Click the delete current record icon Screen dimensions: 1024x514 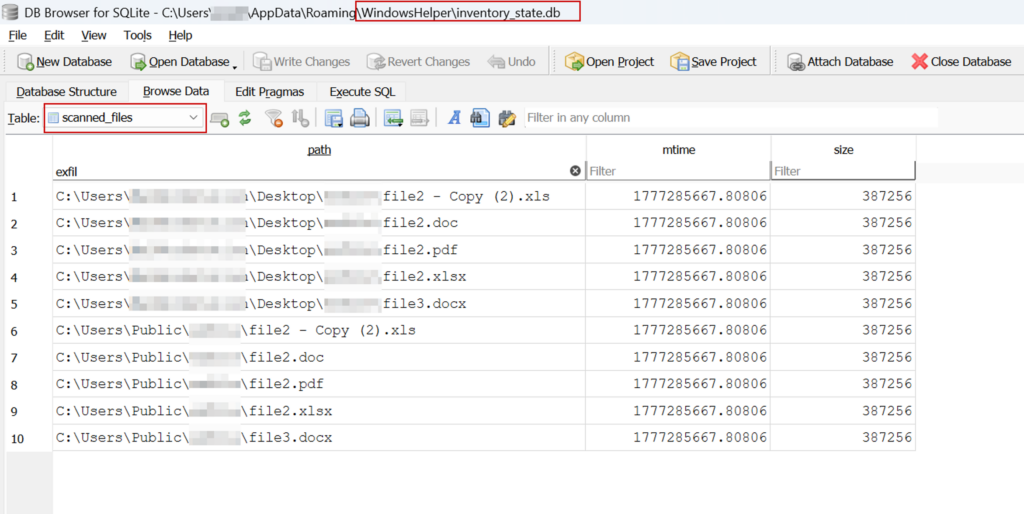coord(419,118)
